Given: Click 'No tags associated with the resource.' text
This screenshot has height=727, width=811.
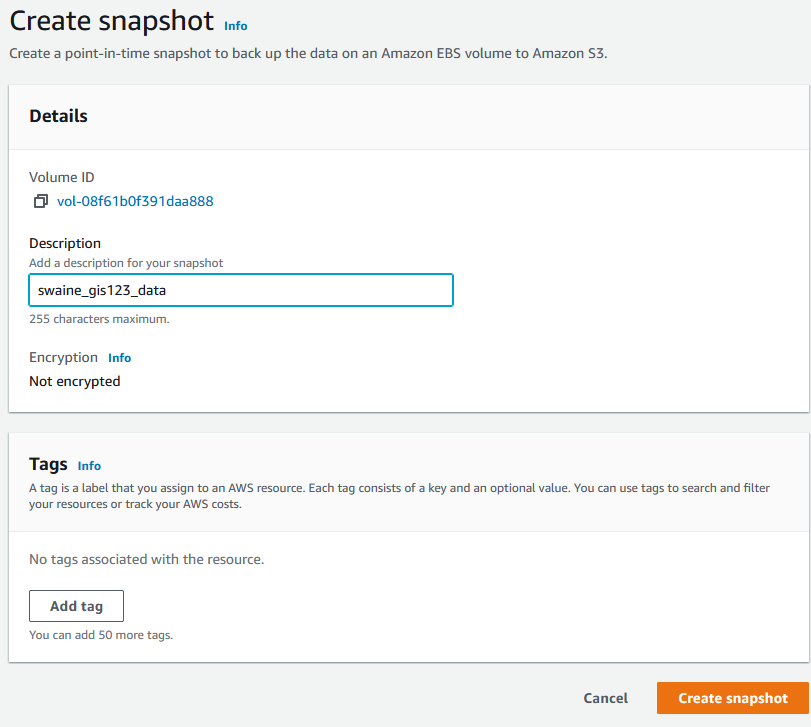Looking at the screenshot, I should click(146, 559).
